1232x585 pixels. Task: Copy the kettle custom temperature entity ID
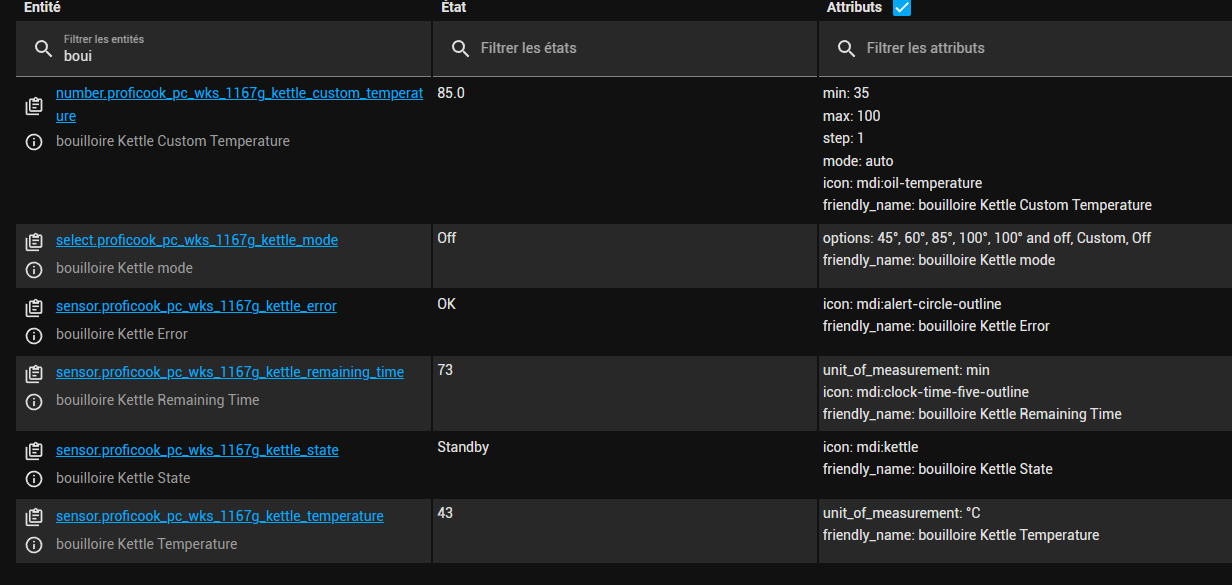coord(34,105)
